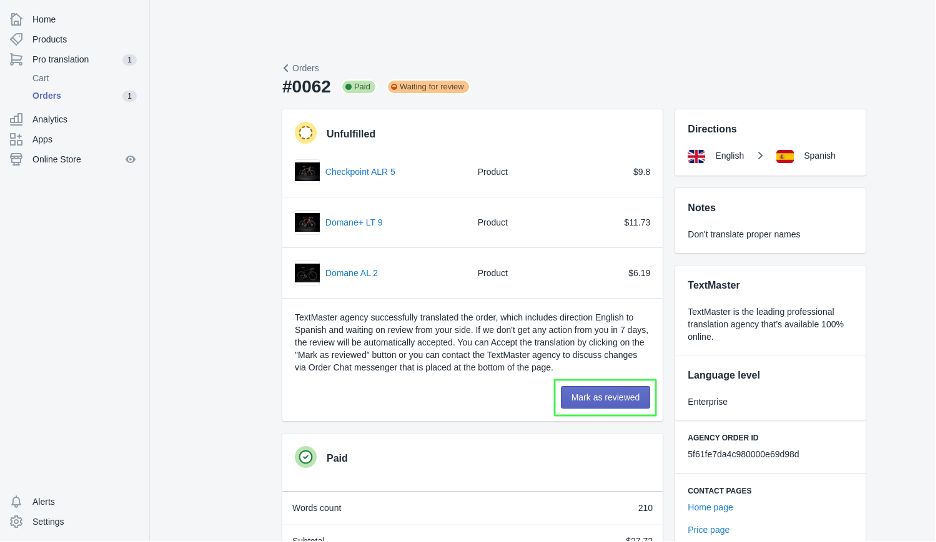Screen dimensions: 936x542
Task: Click the Products tag icon
Action: click(16, 39)
